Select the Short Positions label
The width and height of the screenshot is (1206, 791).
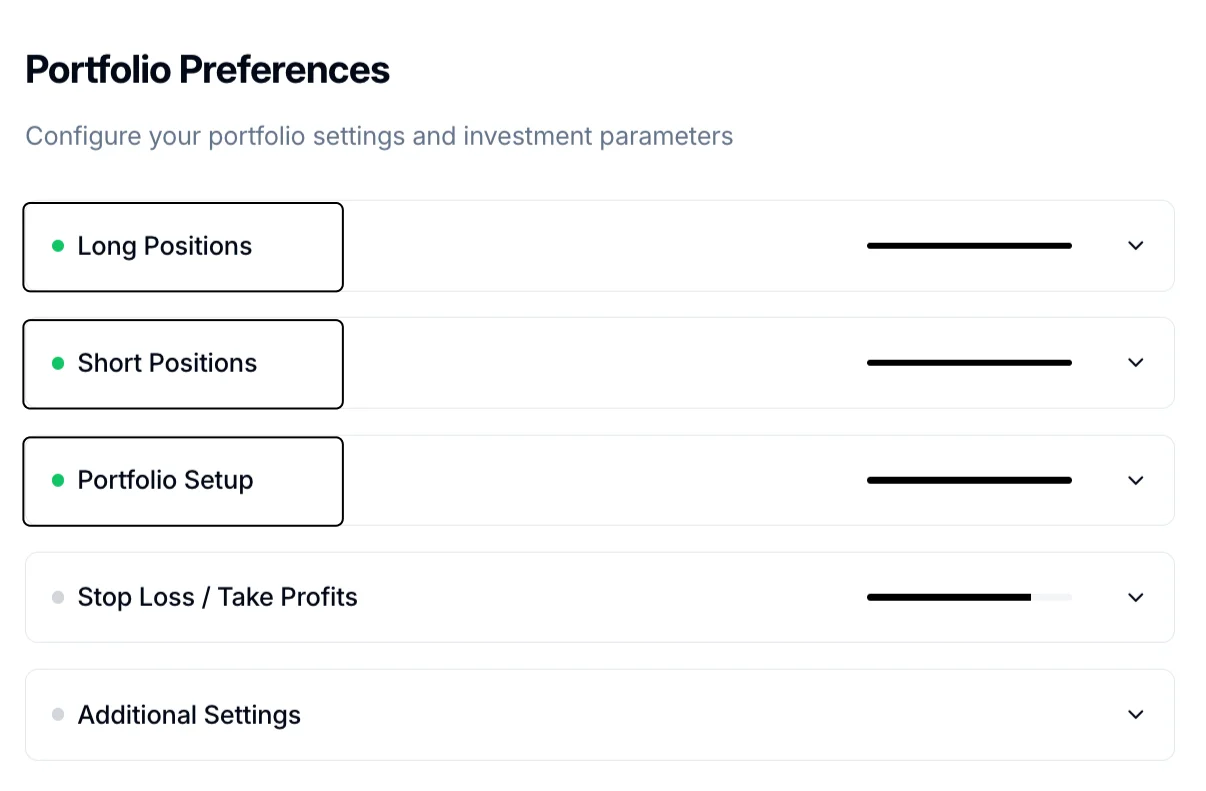pos(167,363)
